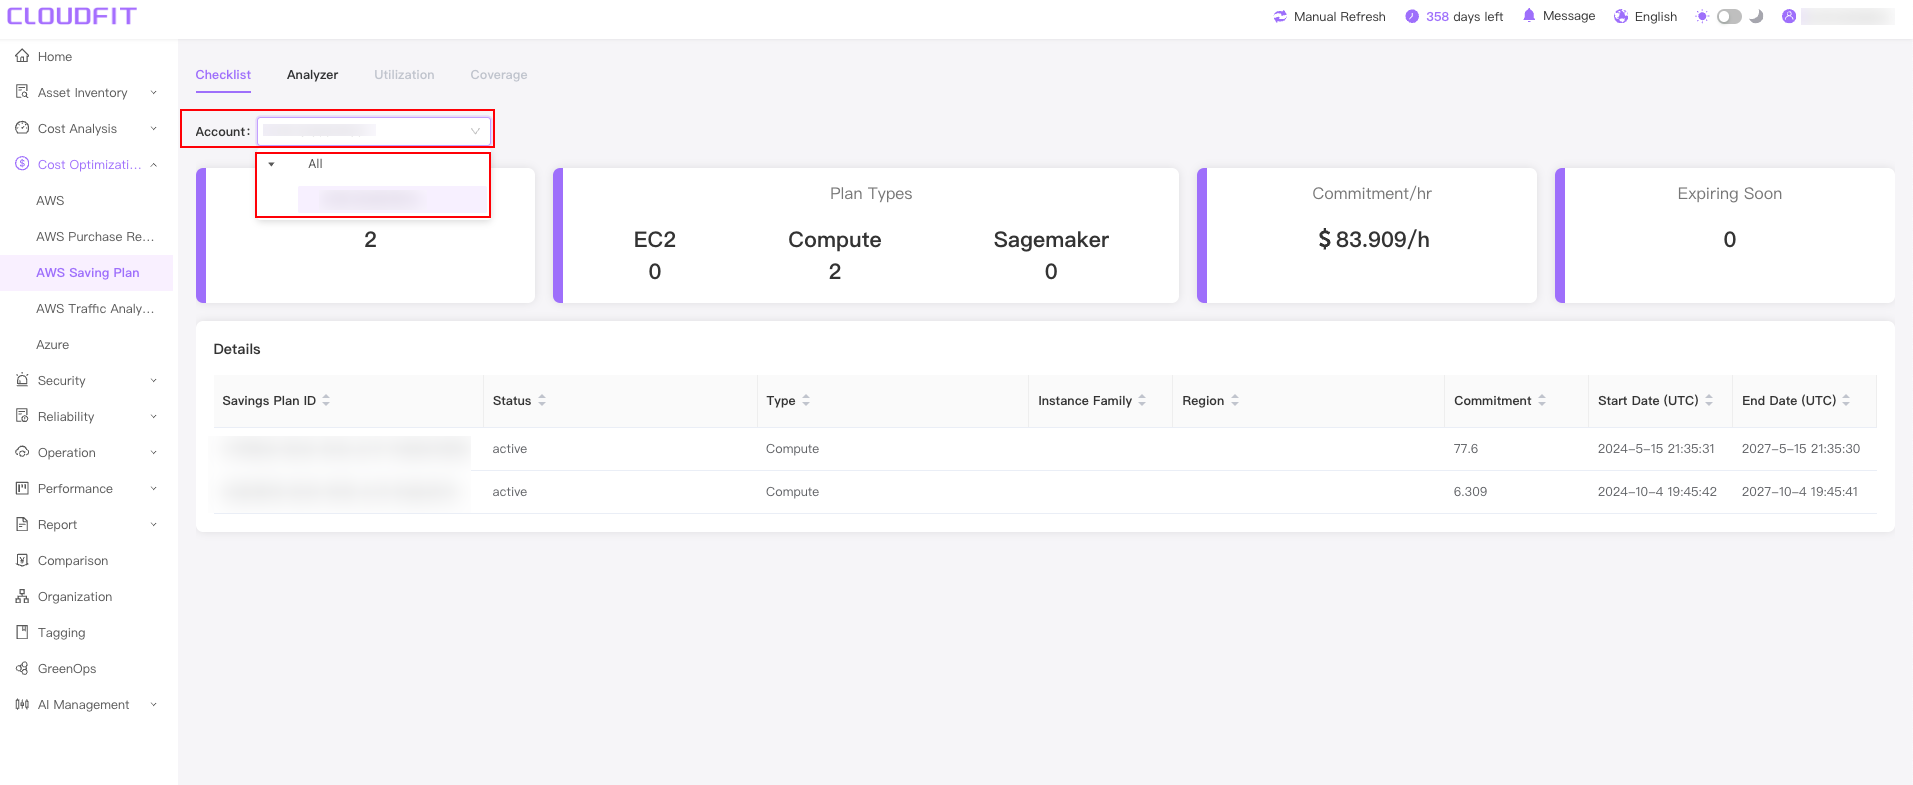Click the days left clock icon
The width and height of the screenshot is (1913, 785).
pos(1412,16)
